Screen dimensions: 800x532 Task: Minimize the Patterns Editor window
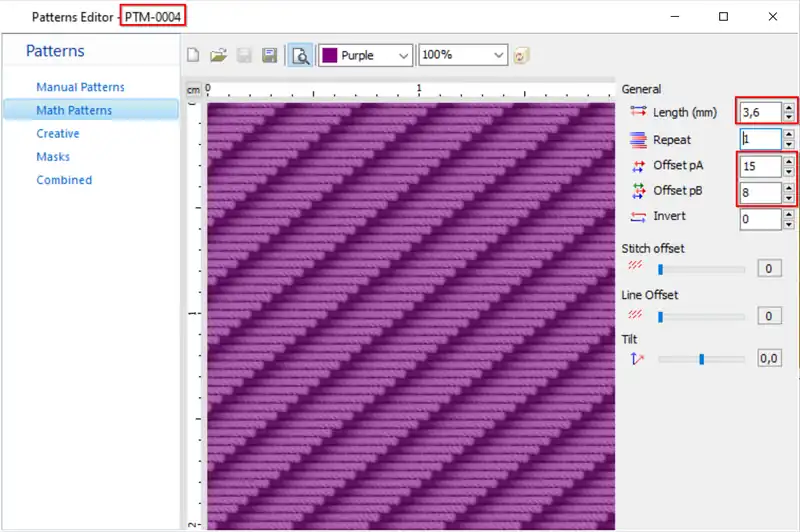click(x=674, y=17)
